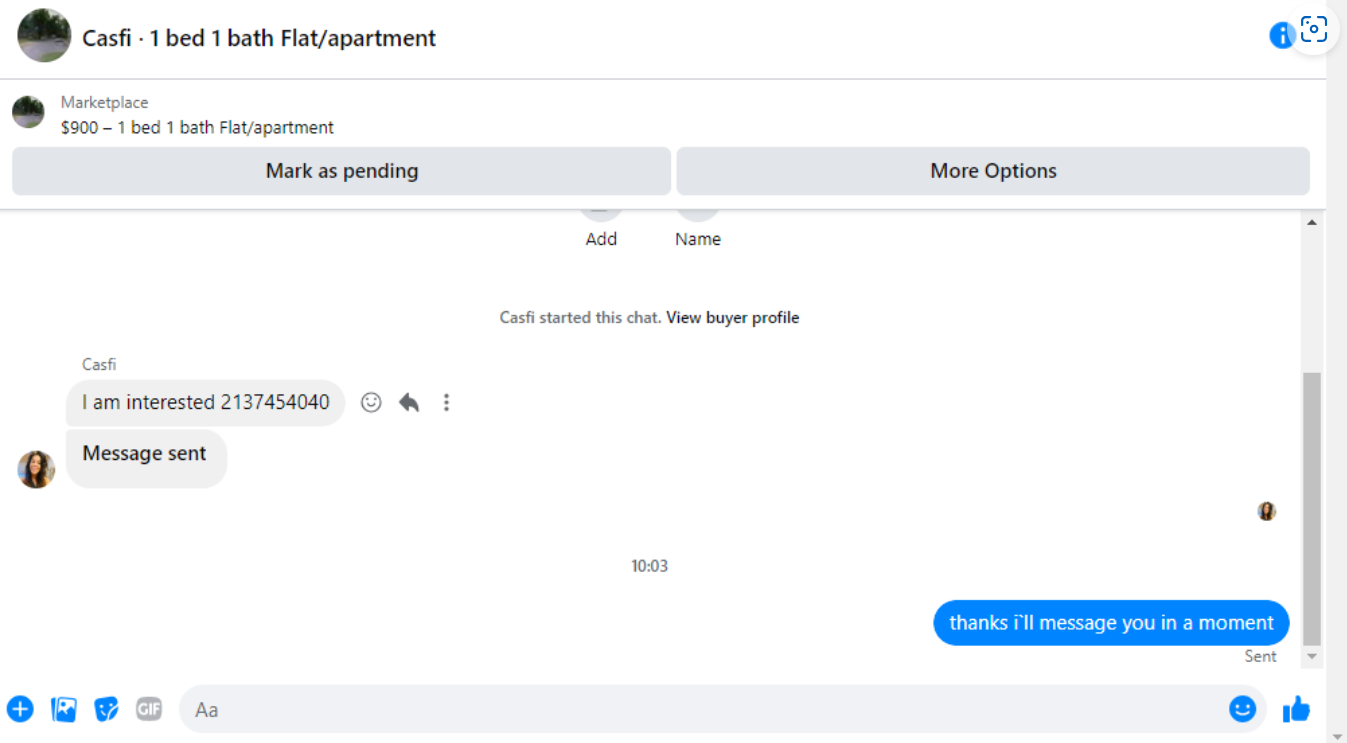
Task: Click the chat scrollbar down arrow
Action: 1312,657
